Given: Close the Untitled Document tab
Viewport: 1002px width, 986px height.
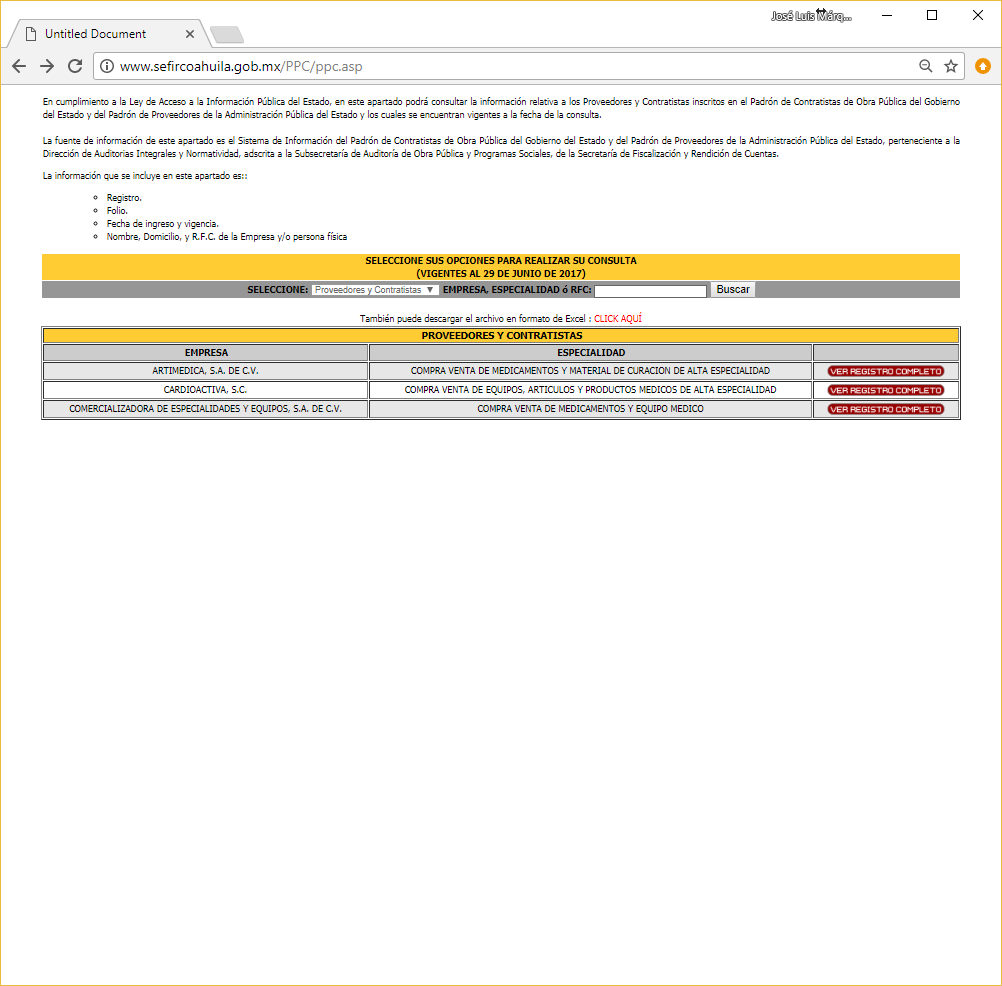Looking at the screenshot, I should [x=190, y=34].
